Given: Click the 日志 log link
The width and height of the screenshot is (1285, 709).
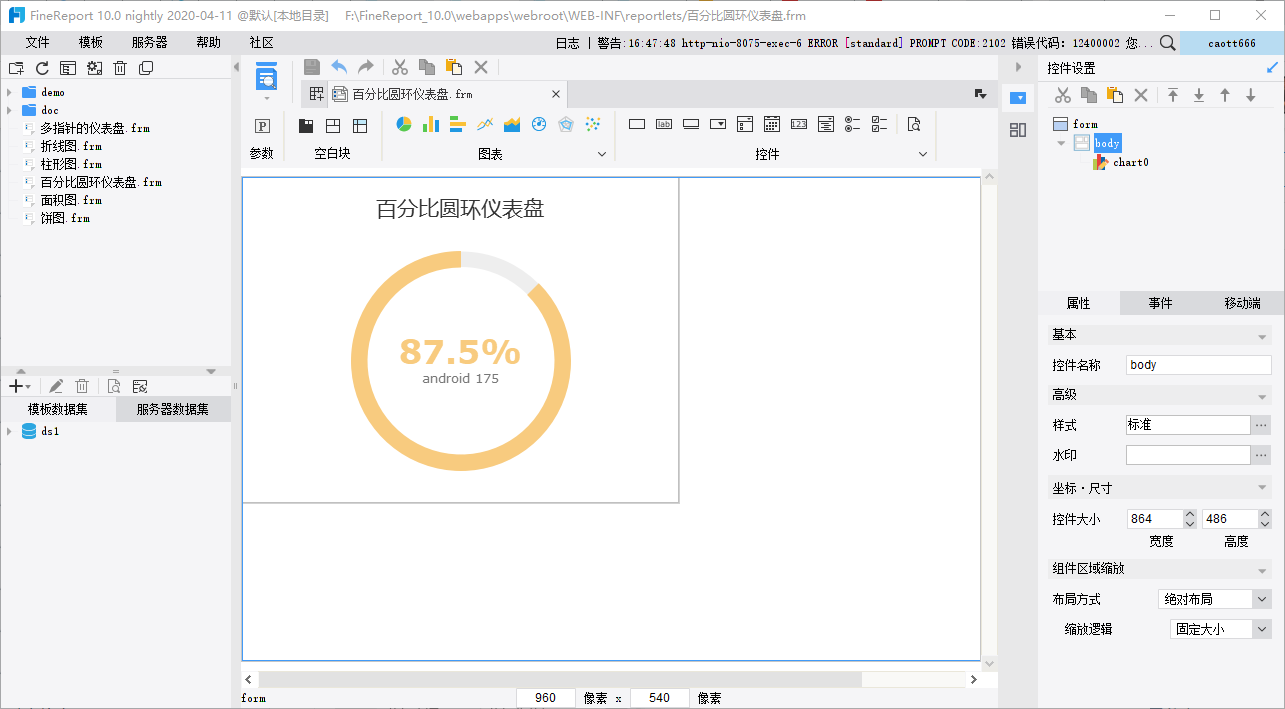Looking at the screenshot, I should [567, 43].
